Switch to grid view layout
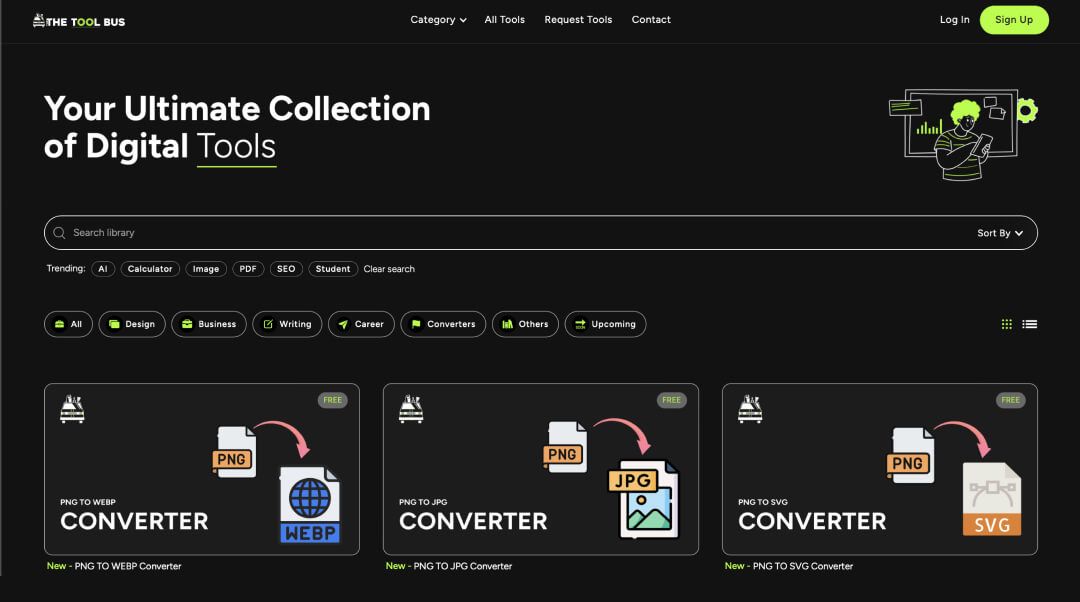 click(1006, 324)
